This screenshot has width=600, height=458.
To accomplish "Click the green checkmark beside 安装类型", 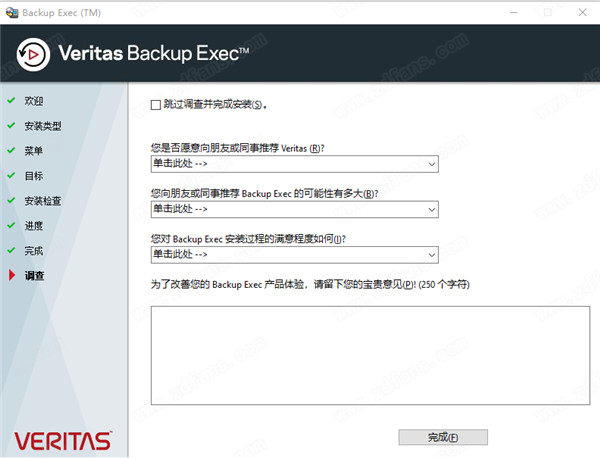I will coord(11,125).
